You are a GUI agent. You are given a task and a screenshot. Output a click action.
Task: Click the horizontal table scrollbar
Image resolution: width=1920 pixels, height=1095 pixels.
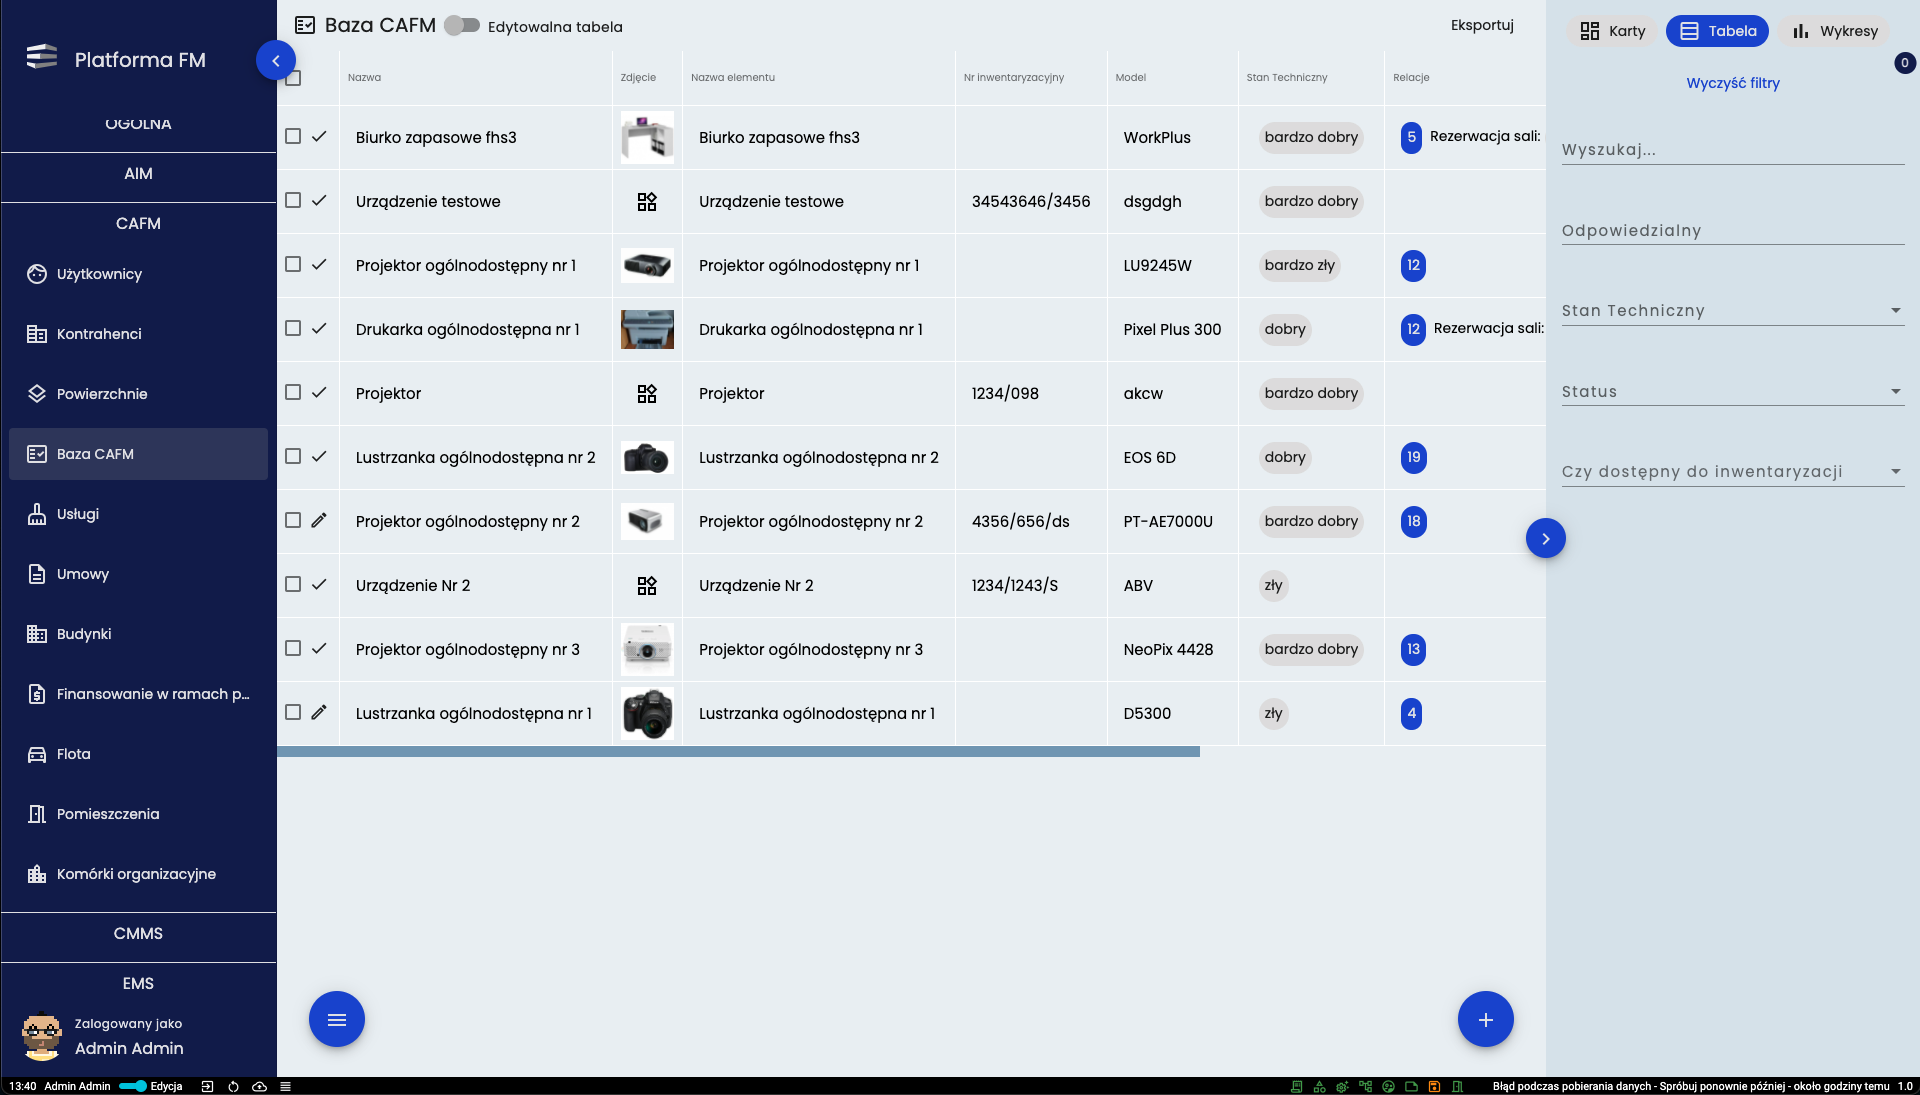(x=738, y=751)
